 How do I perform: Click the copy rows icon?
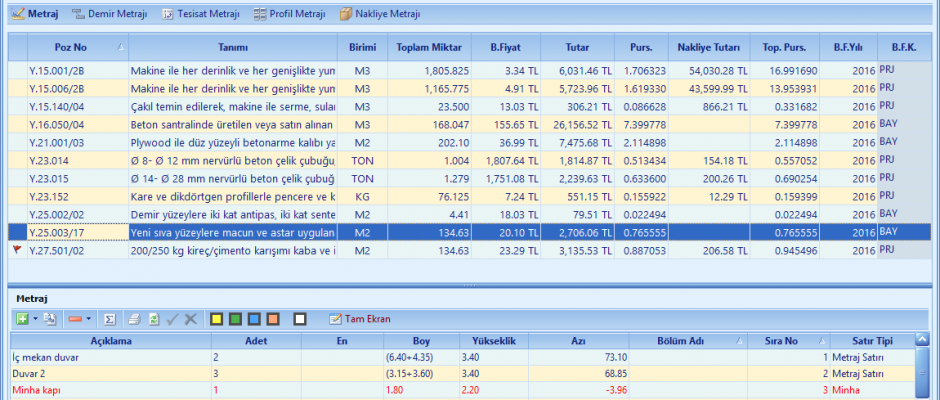click(x=50, y=319)
